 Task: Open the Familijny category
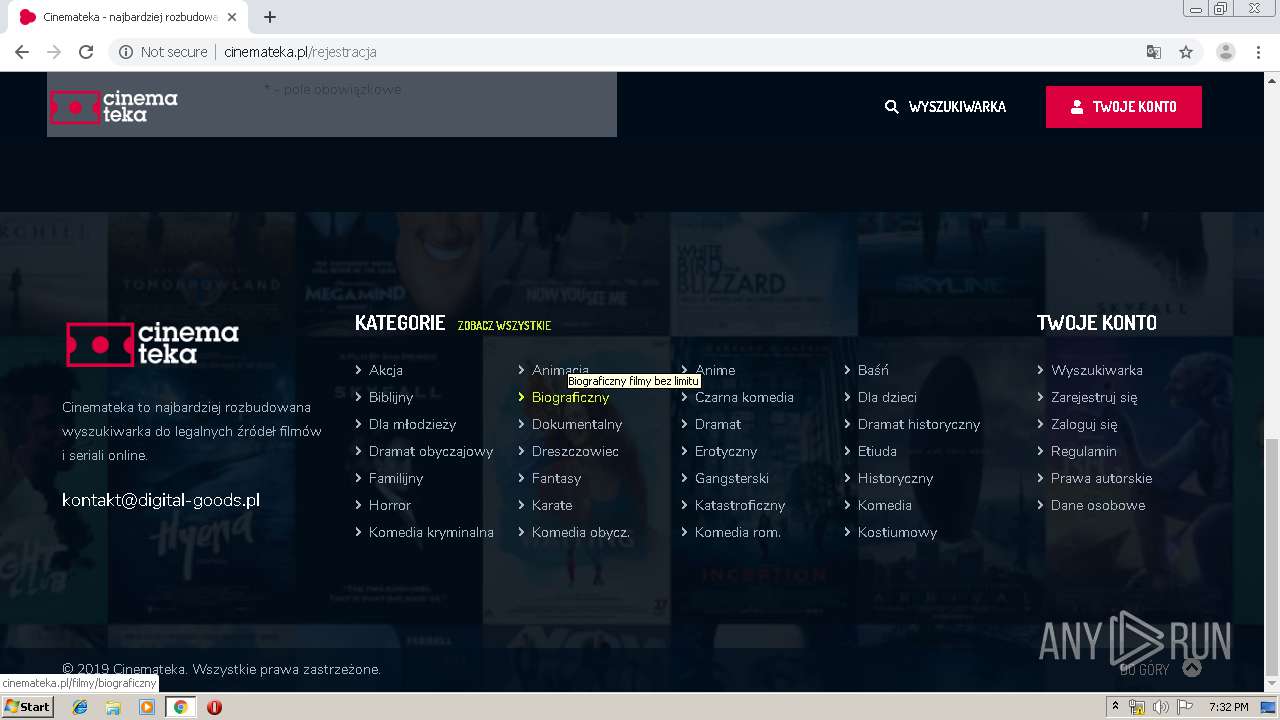coord(396,478)
